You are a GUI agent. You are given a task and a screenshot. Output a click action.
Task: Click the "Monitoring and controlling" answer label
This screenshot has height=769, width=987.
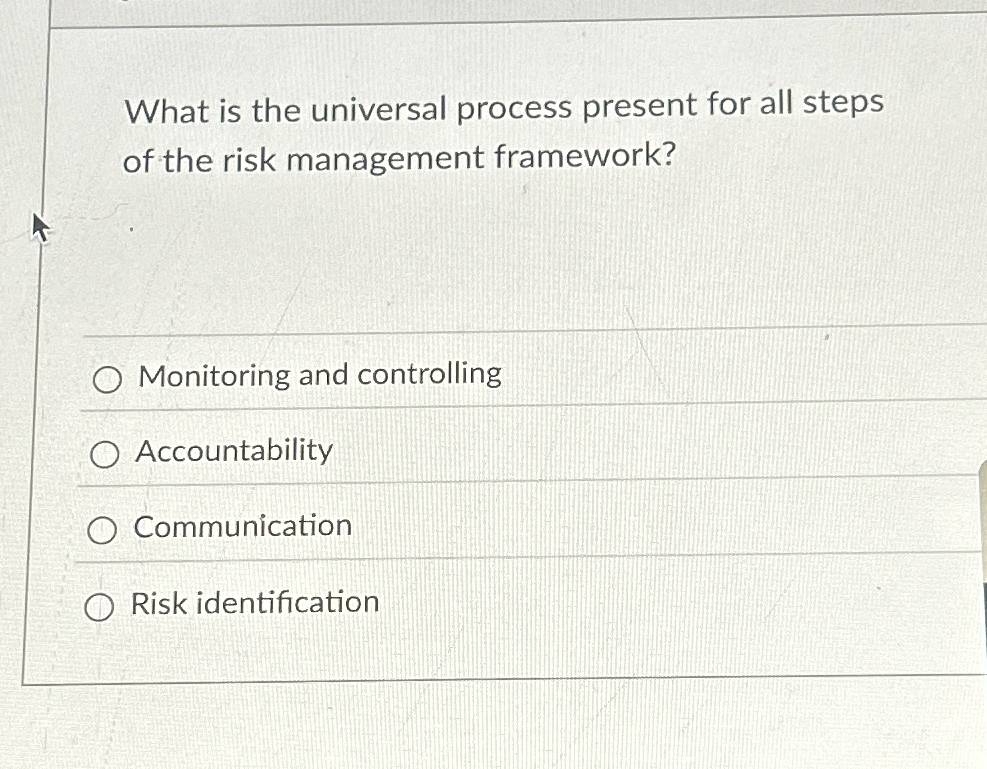(x=320, y=376)
